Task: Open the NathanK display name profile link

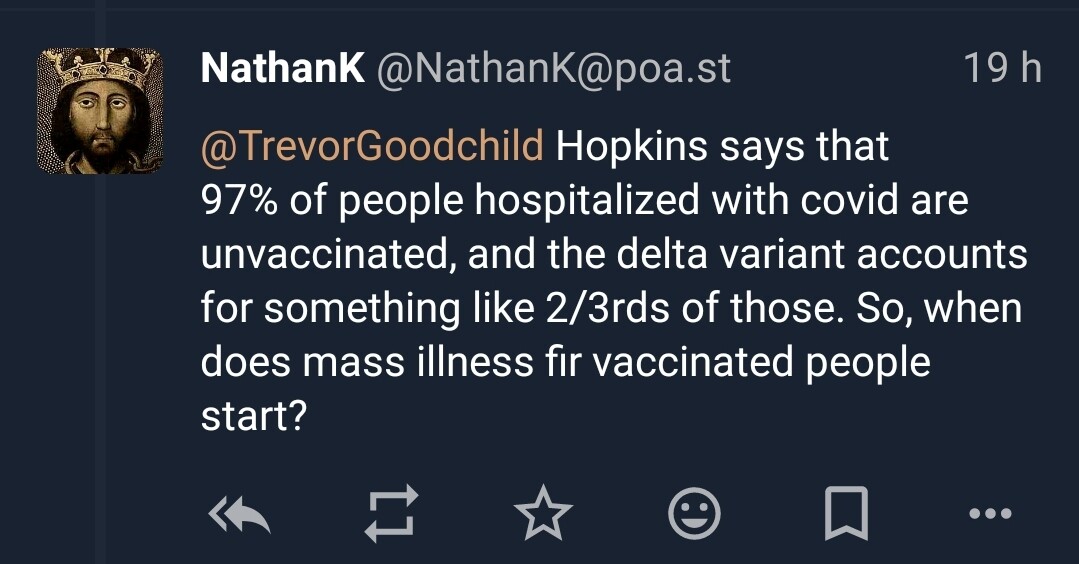Action: coord(282,68)
